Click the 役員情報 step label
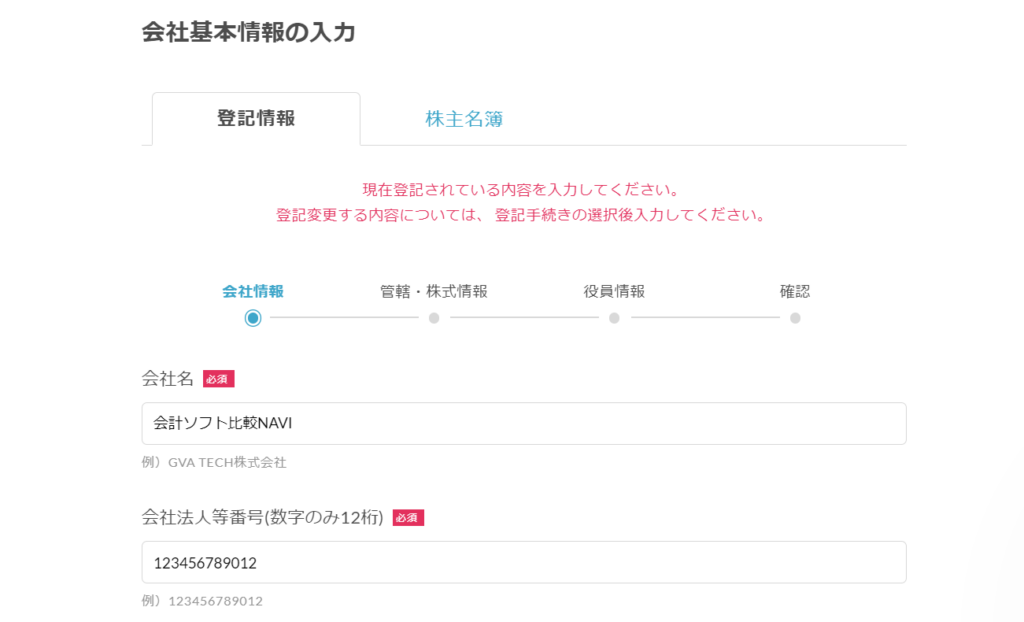This screenshot has height=622, width=1024. pos(614,291)
